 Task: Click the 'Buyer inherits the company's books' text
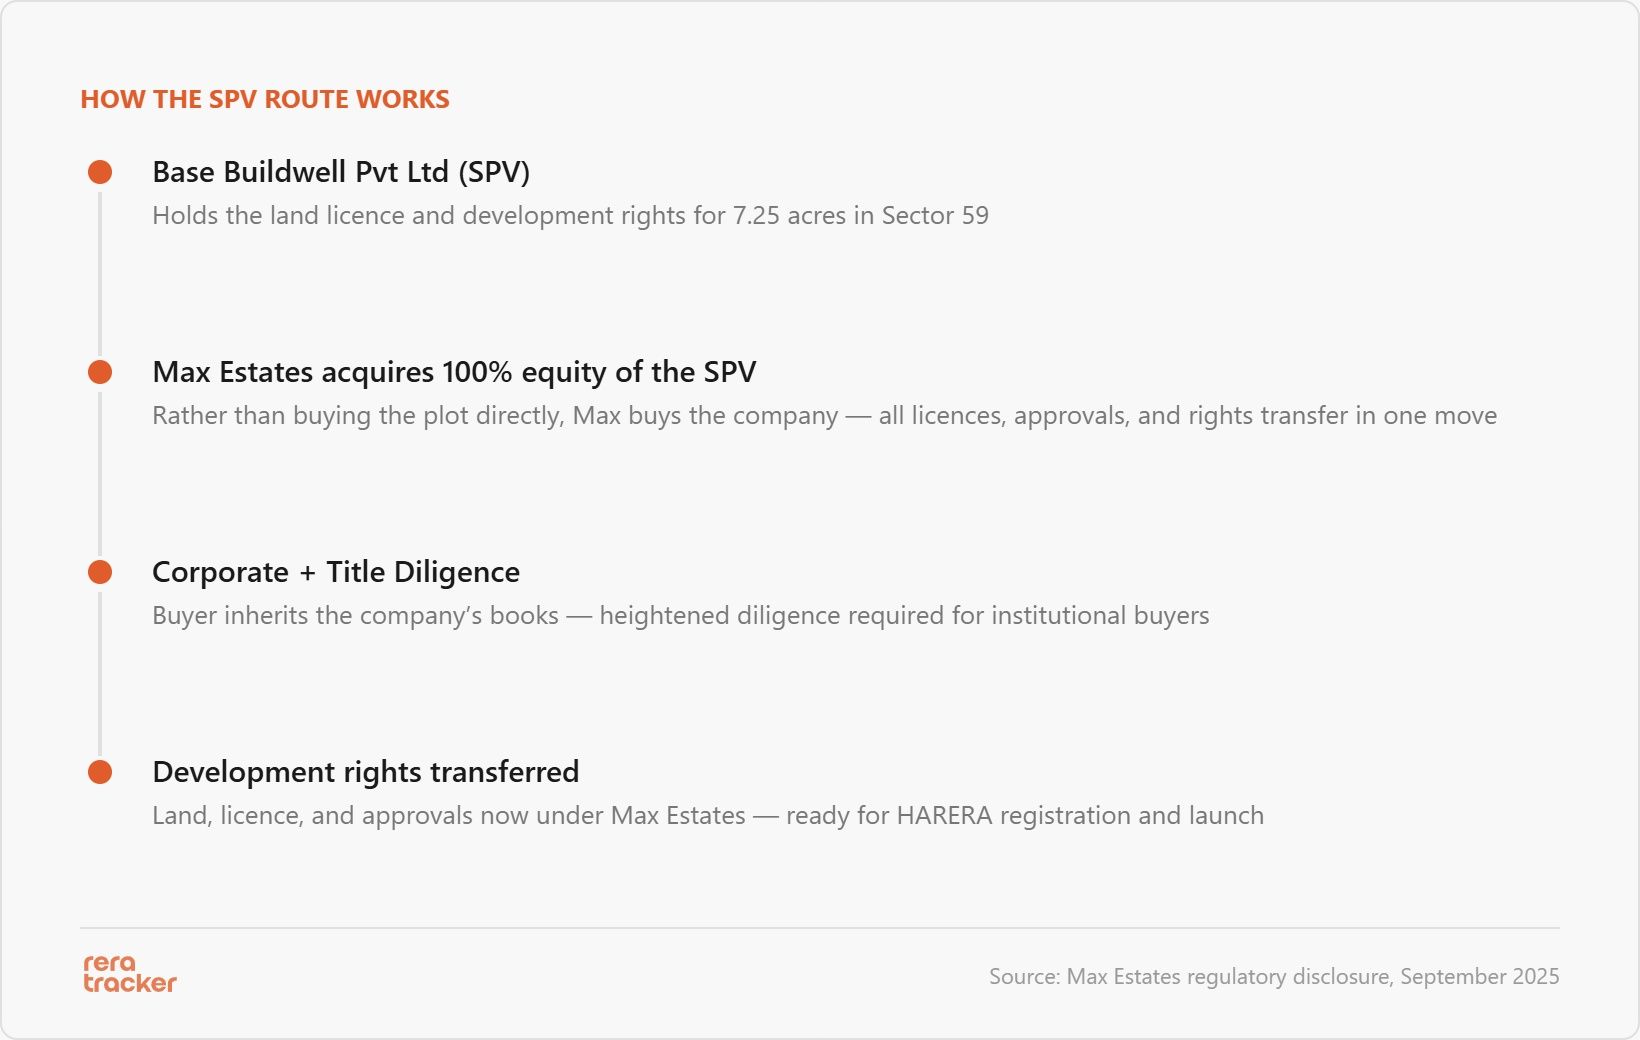point(681,615)
